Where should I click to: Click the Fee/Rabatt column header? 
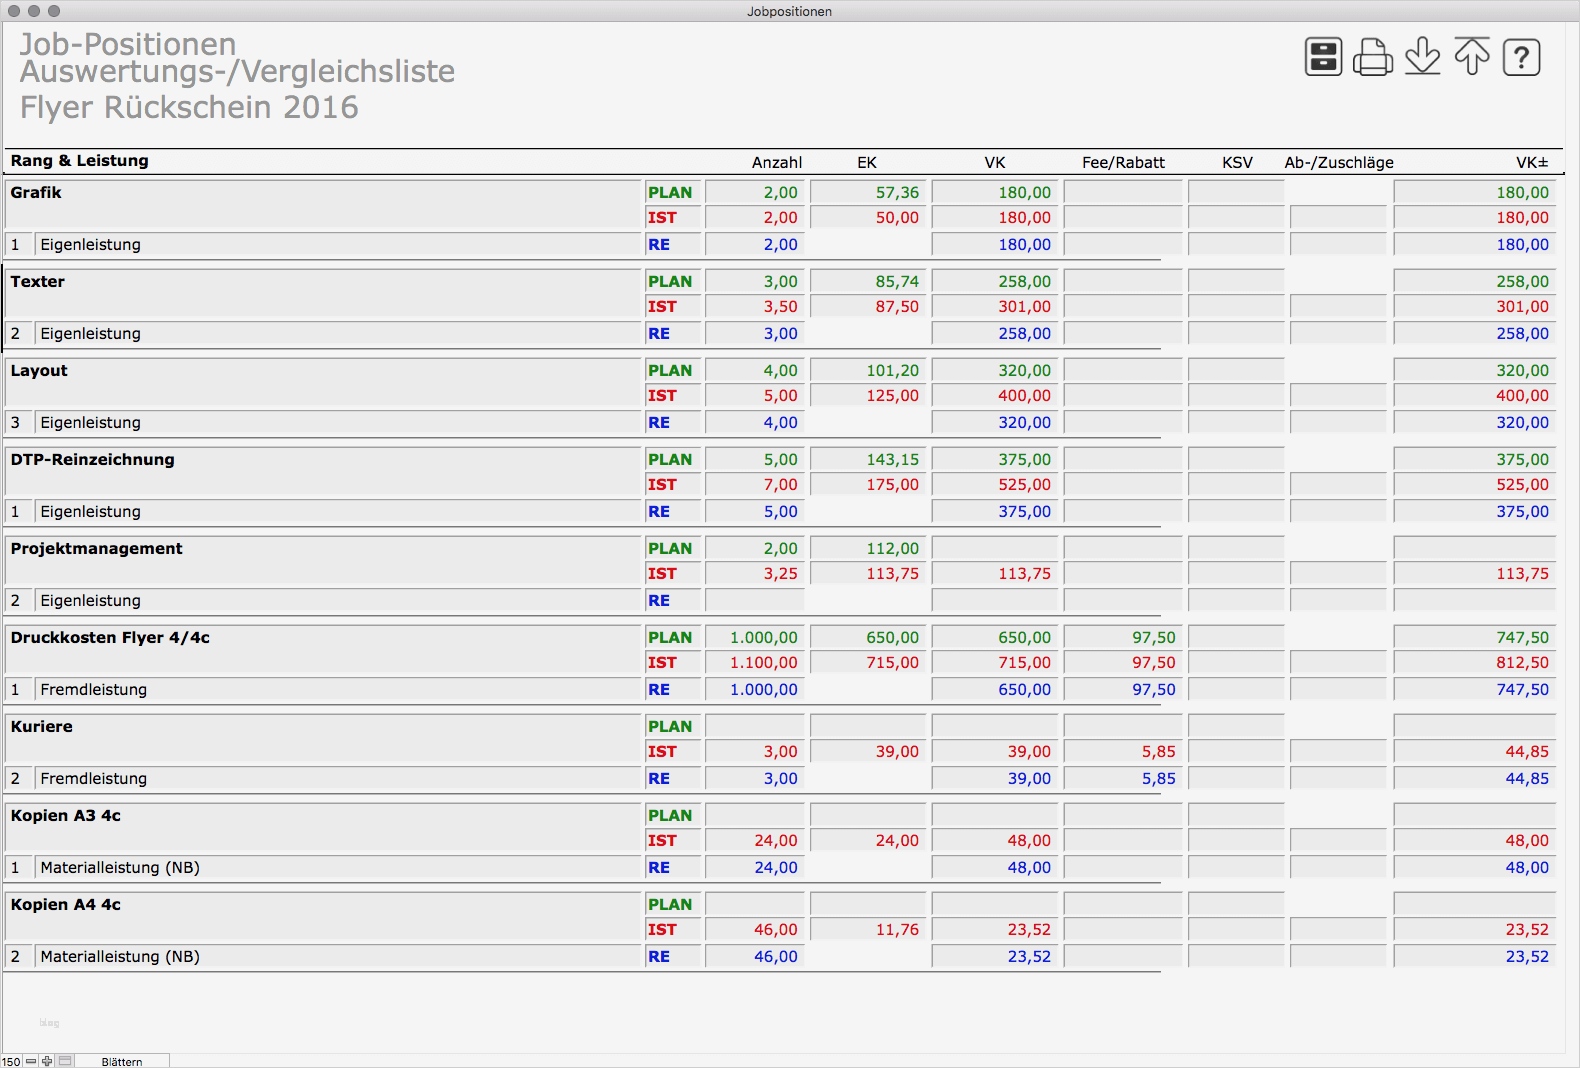click(x=1123, y=162)
